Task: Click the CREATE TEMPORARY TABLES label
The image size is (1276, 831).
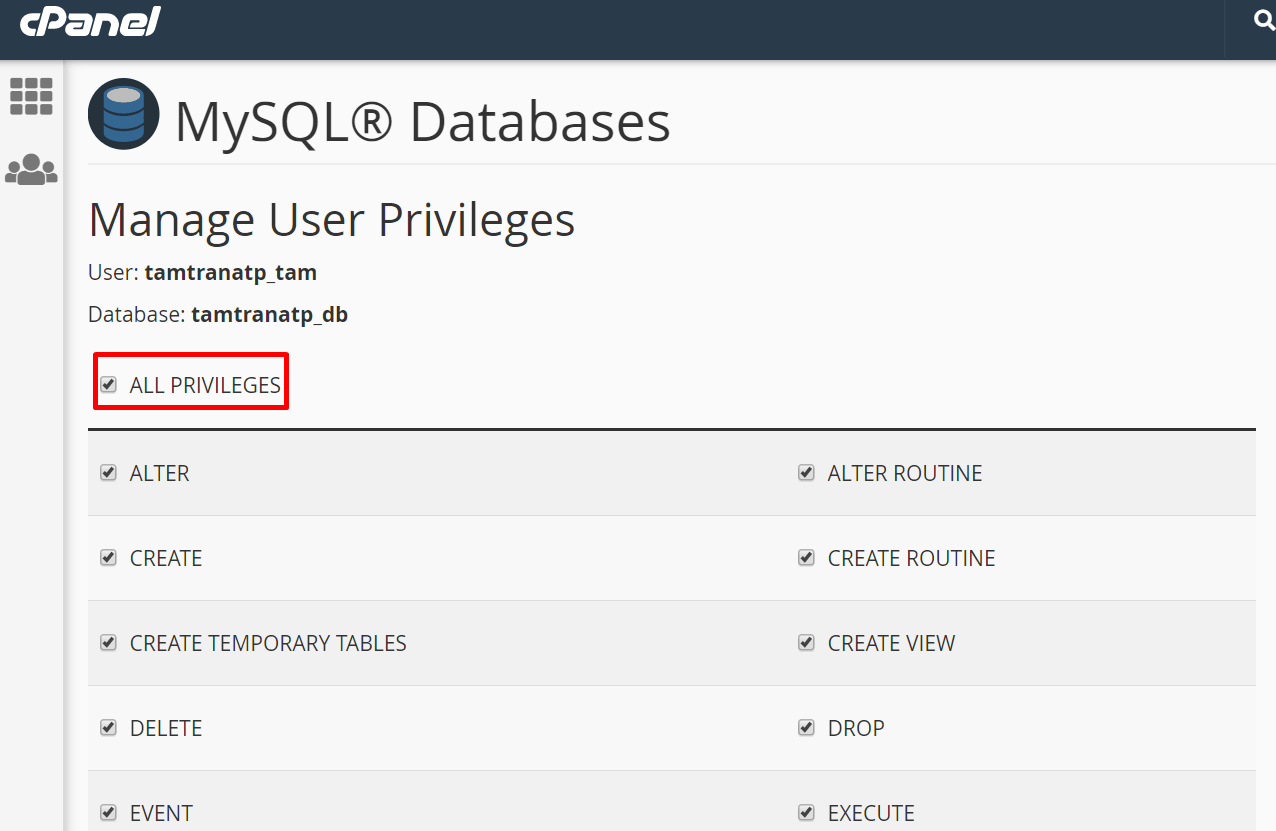Action: 268,643
